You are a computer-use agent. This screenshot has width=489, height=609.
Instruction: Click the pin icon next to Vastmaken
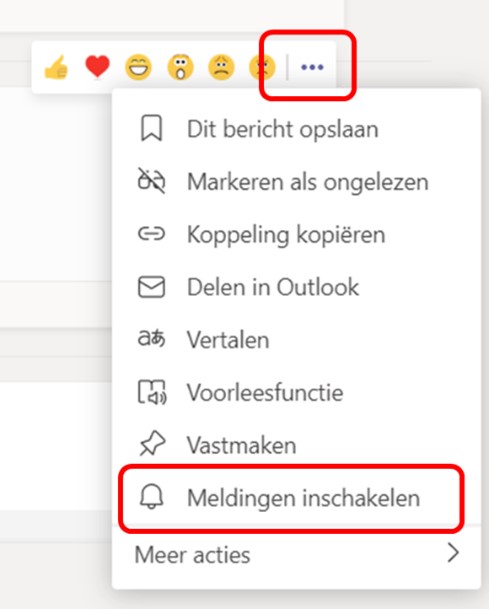coord(152,443)
